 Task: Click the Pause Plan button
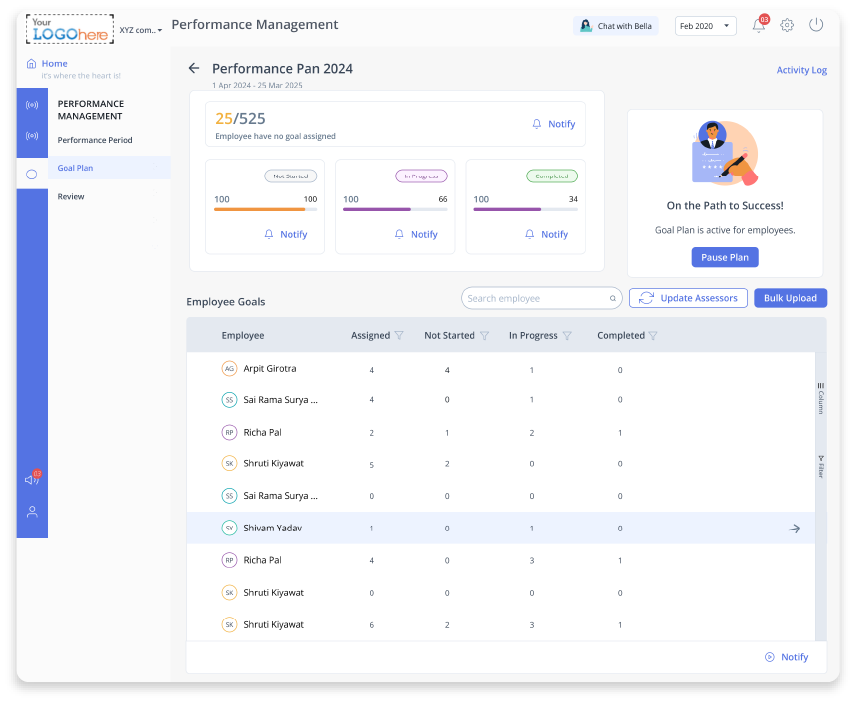[725, 257]
